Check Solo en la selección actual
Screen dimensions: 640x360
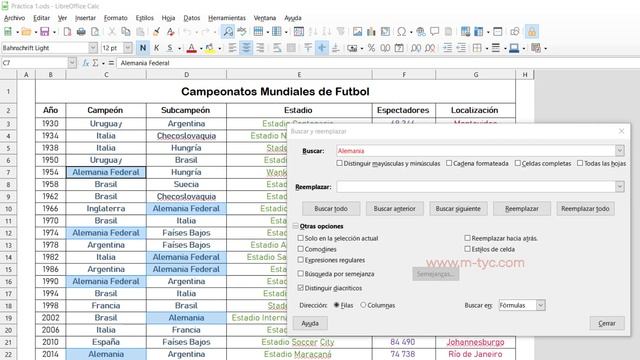[x=301, y=238]
